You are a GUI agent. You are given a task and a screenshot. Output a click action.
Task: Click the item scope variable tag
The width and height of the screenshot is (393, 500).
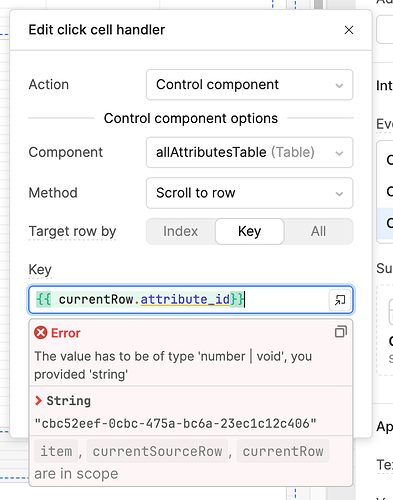(x=56, y=451)
